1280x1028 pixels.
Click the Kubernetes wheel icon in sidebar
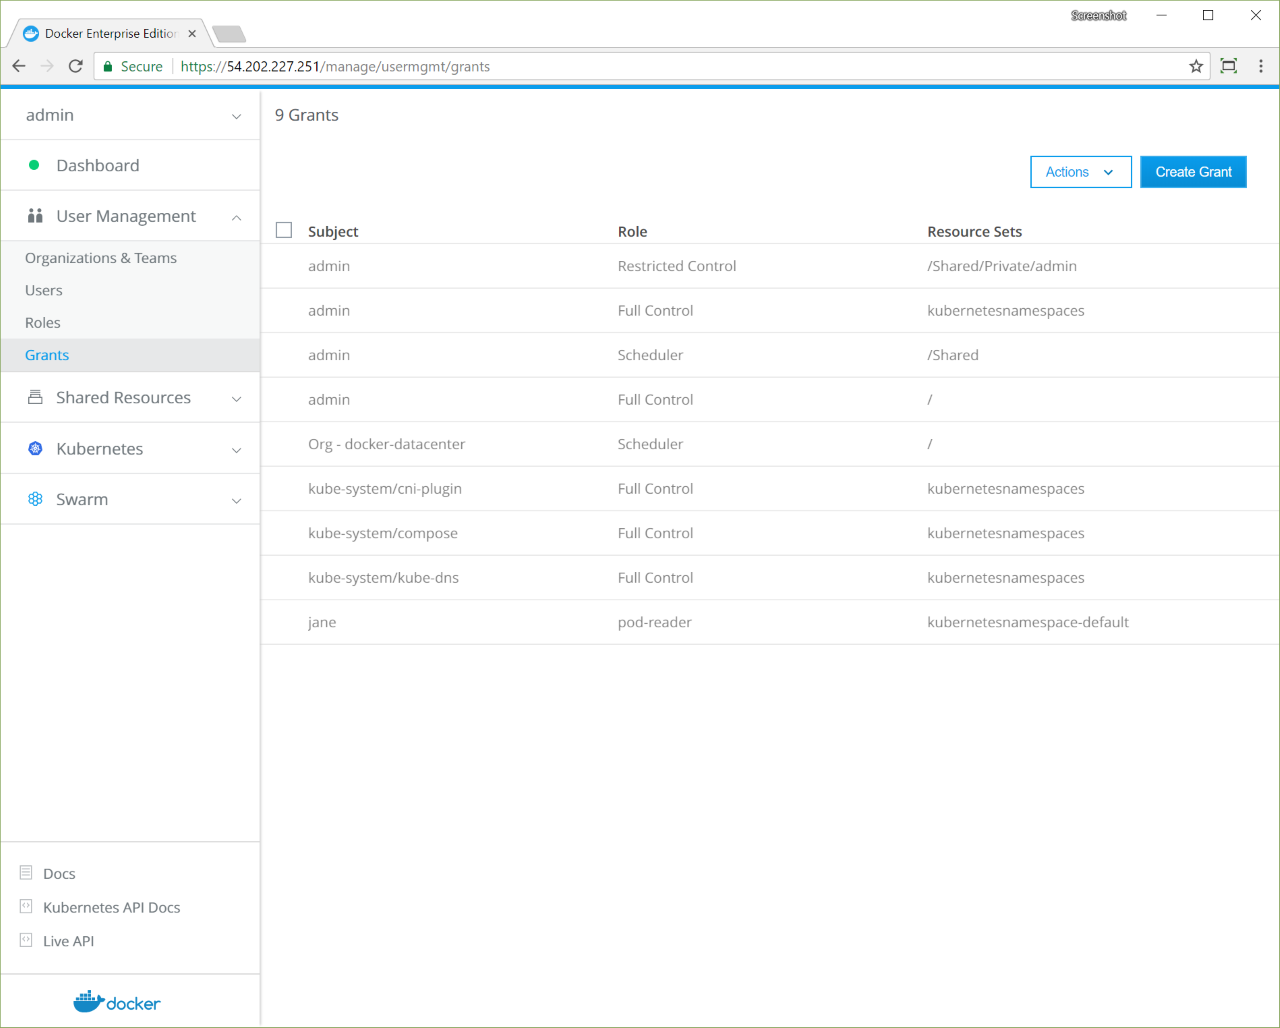(35, 449)
